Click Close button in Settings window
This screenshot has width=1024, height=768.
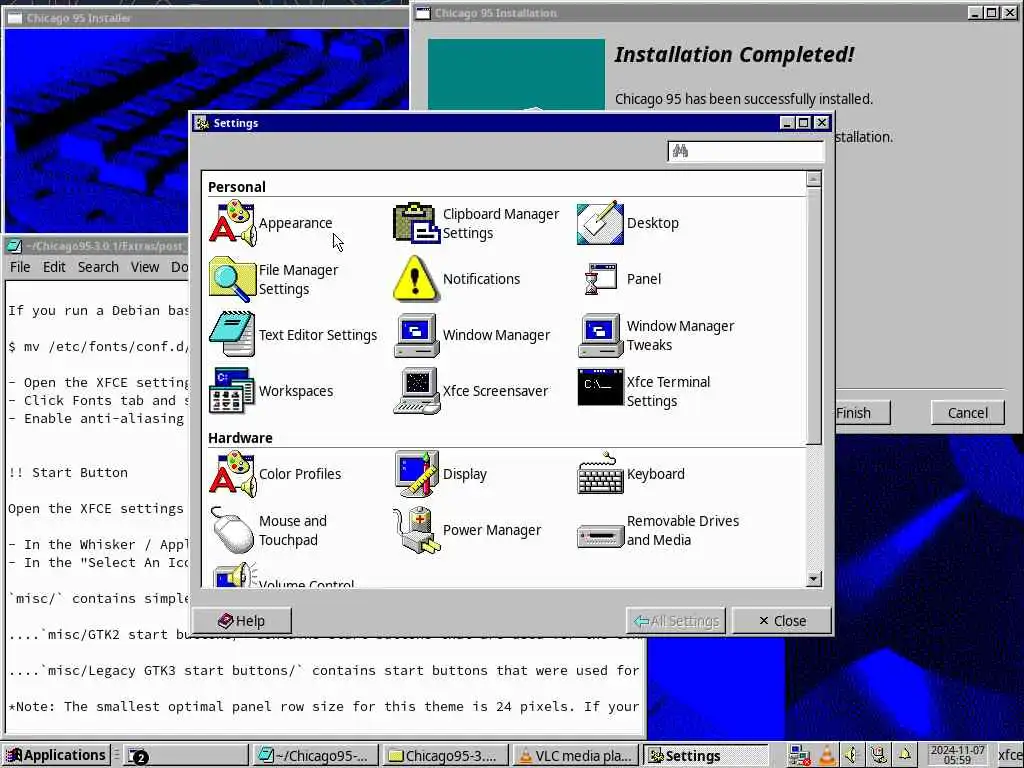pyautogui.click(x=782, y=621)
